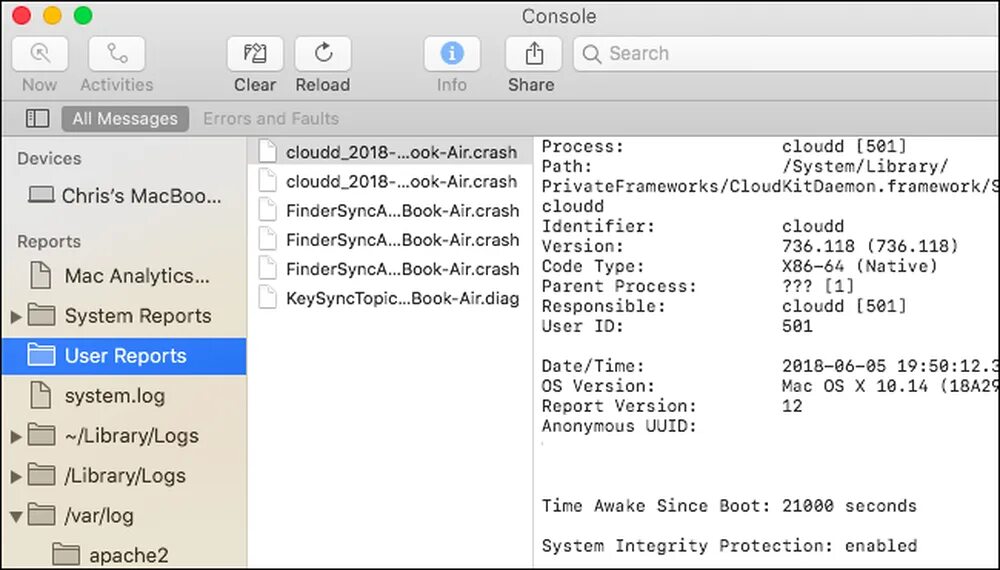
Task: Expand the System Reports folder triangle
Action: [16, 316]
